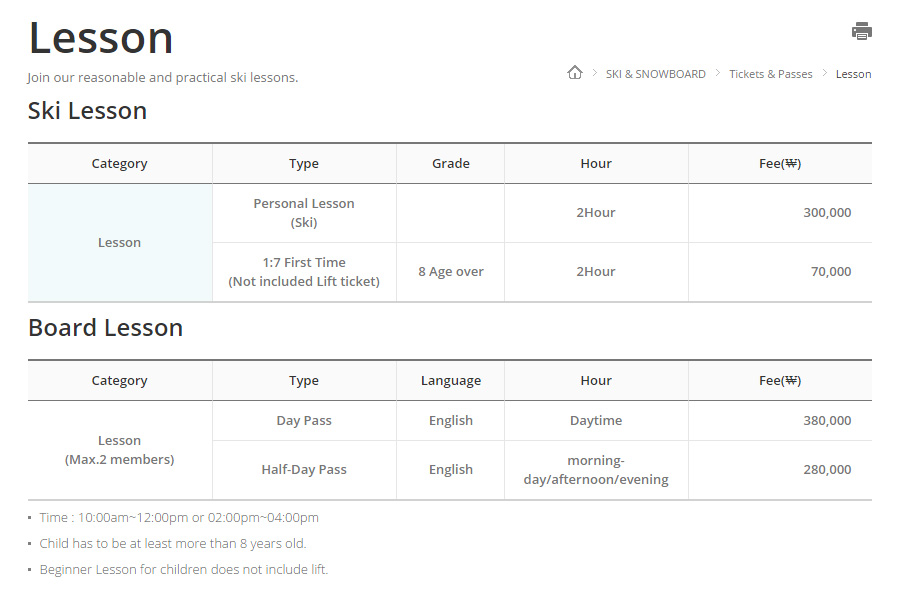
Task: Go to home via breadcrumb house icon
Action: (x=574, y=73)
